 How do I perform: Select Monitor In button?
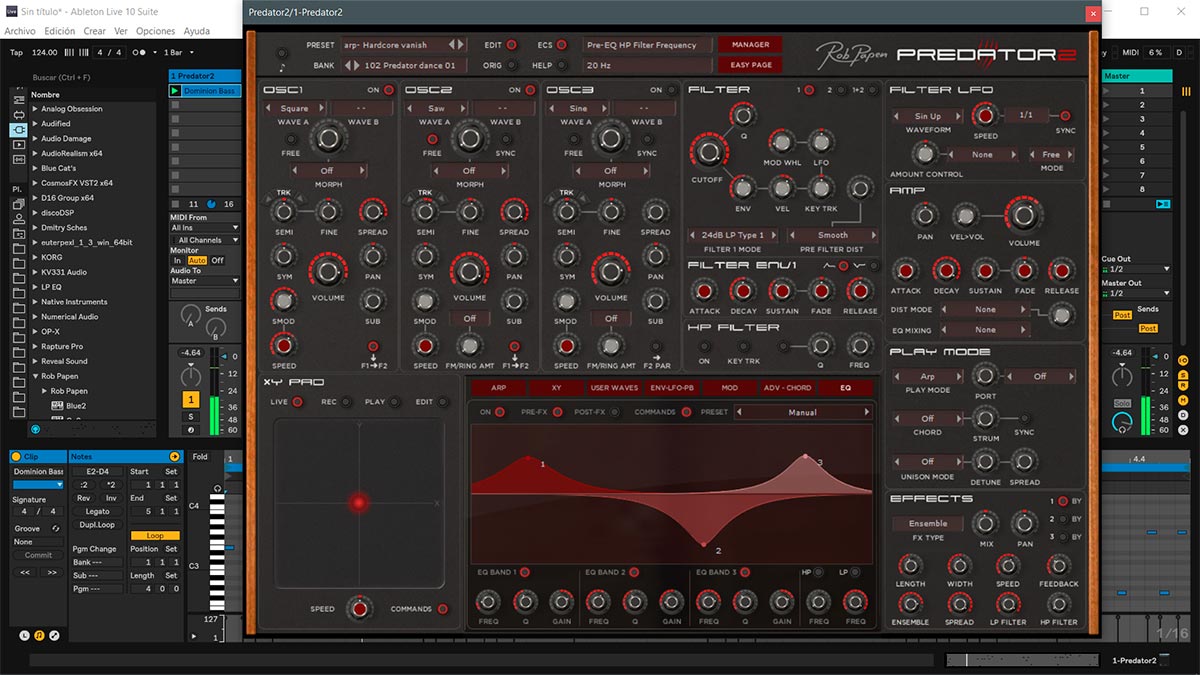click(177, 260)
